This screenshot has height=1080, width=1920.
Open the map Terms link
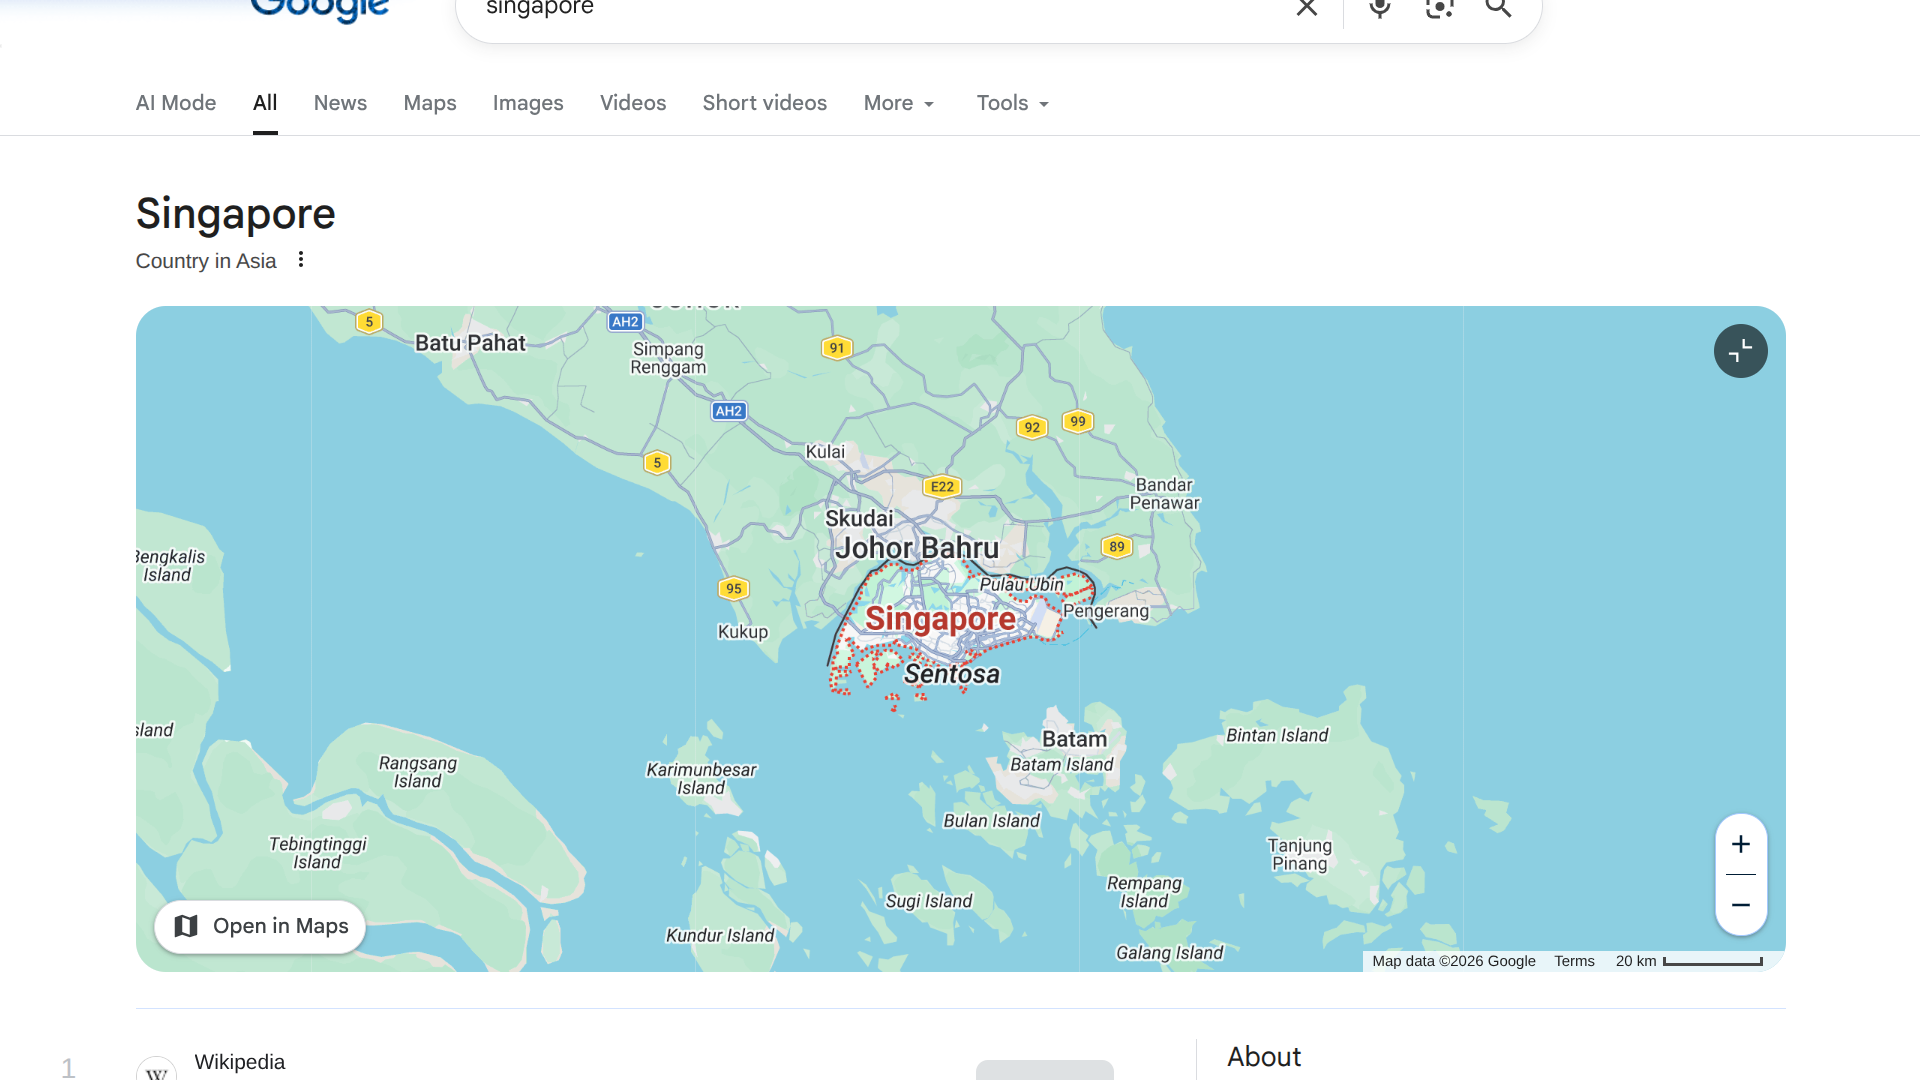[x=1574, y=961]
